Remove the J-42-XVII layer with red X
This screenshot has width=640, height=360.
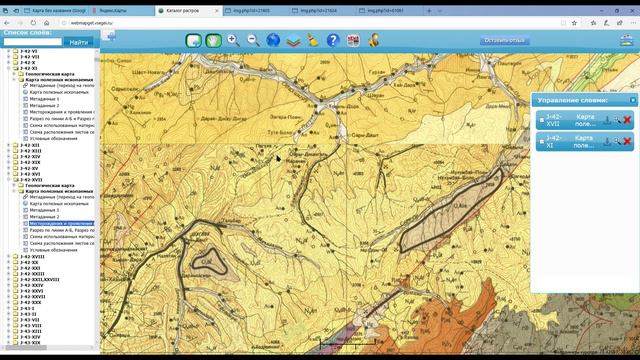[627, 120]
